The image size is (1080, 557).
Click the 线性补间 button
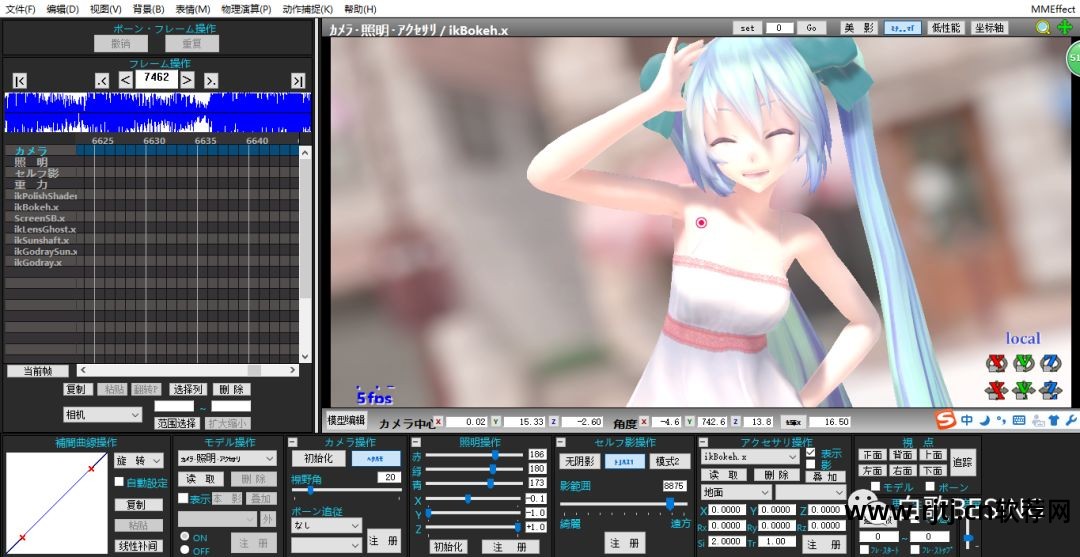[x=138, y=546]
